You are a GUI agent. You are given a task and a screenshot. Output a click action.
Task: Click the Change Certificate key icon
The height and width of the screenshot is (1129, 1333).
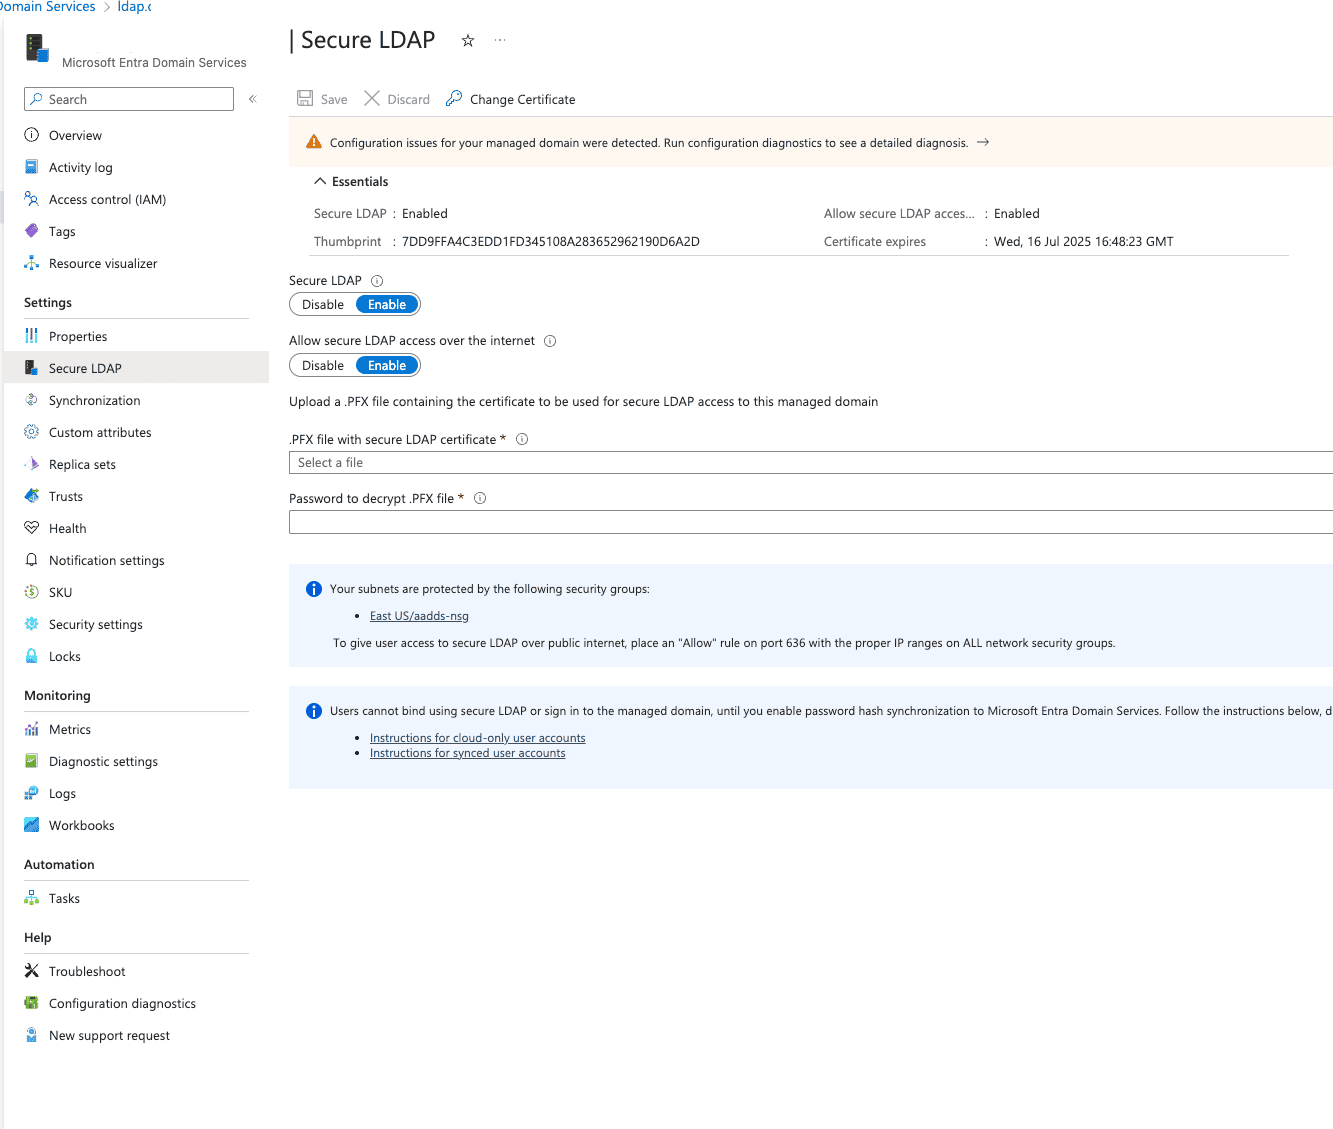pyautogui.click(x=454, y=98)
